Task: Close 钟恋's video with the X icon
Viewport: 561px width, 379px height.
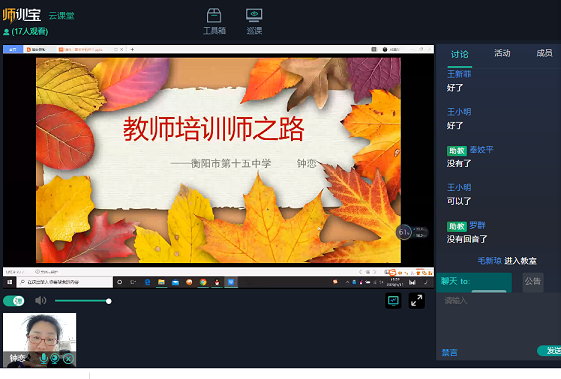Action: click(68, 358)
